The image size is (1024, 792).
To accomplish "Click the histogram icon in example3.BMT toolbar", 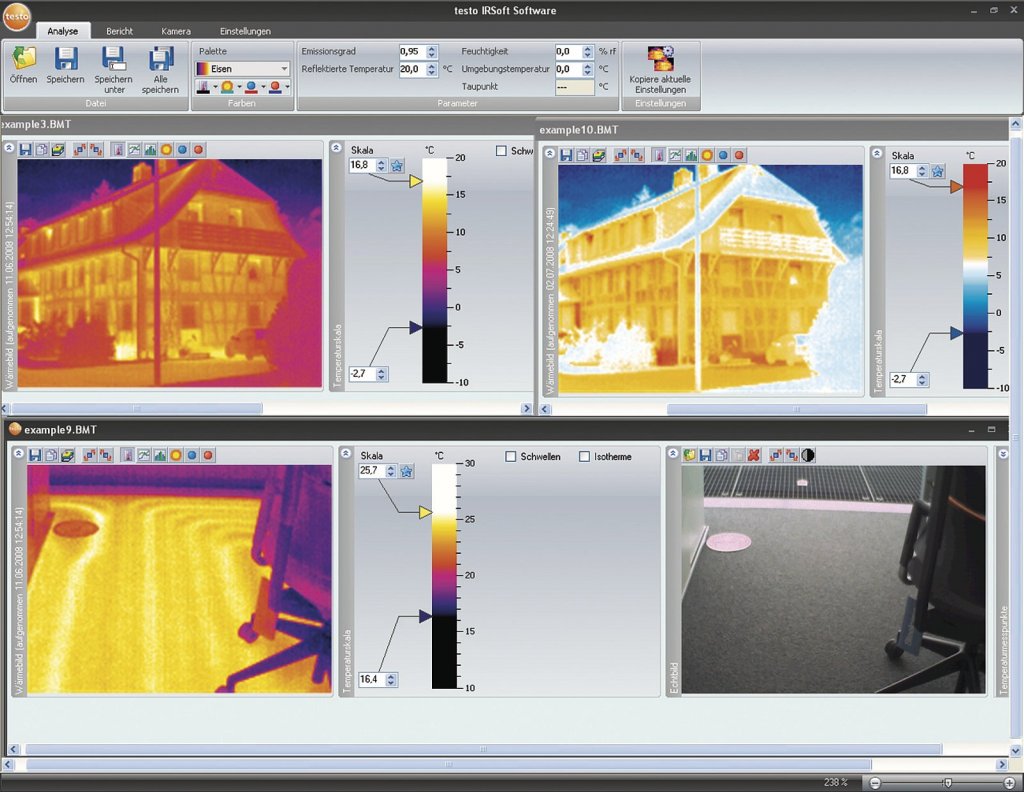I will [x=150, y=150].
